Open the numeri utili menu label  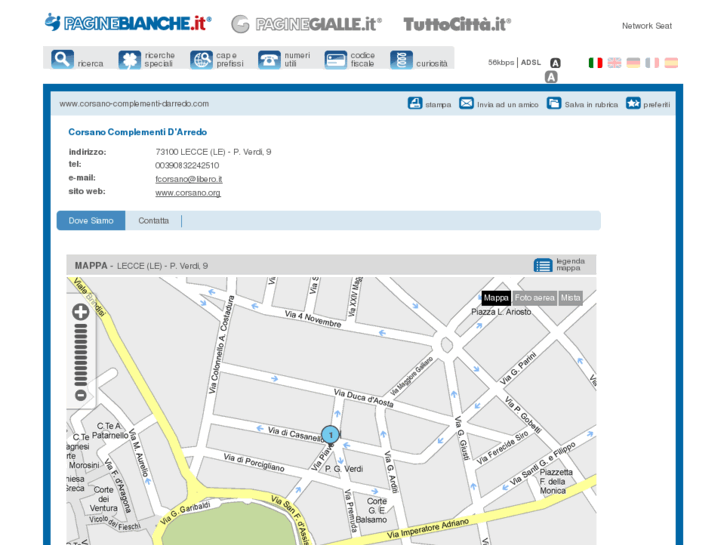pos(297,59)
